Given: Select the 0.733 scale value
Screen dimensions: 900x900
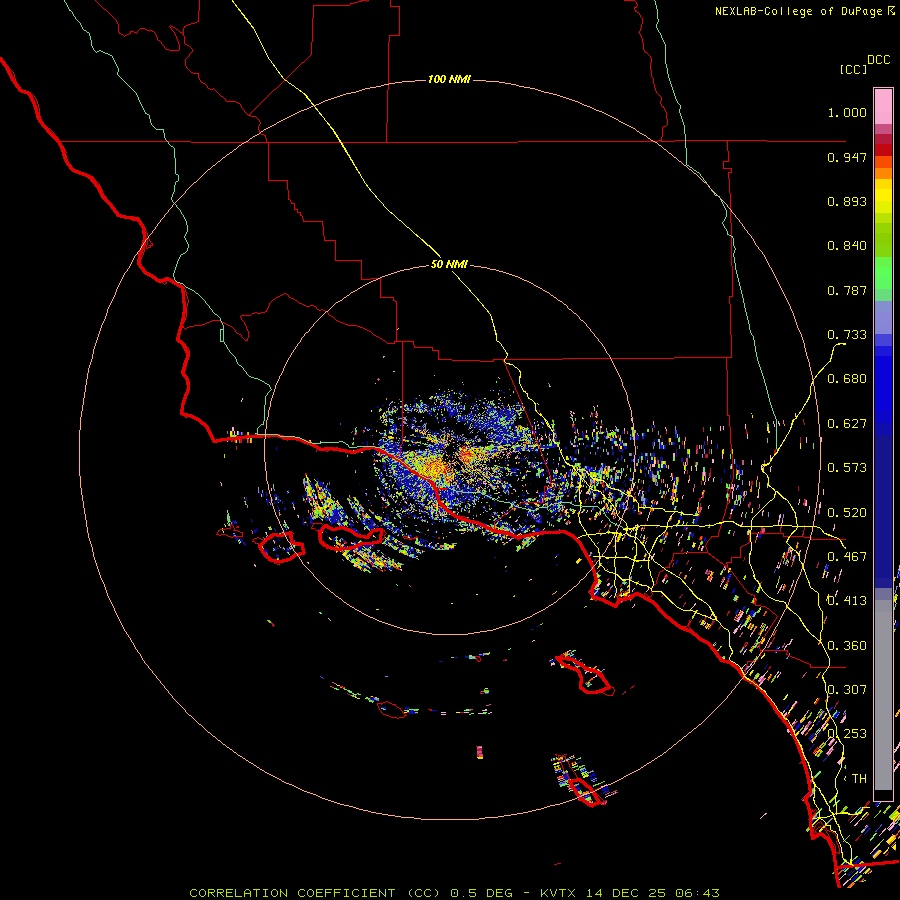Looking at the screenshot, I should pyautogui.click(x=847, y=335).
